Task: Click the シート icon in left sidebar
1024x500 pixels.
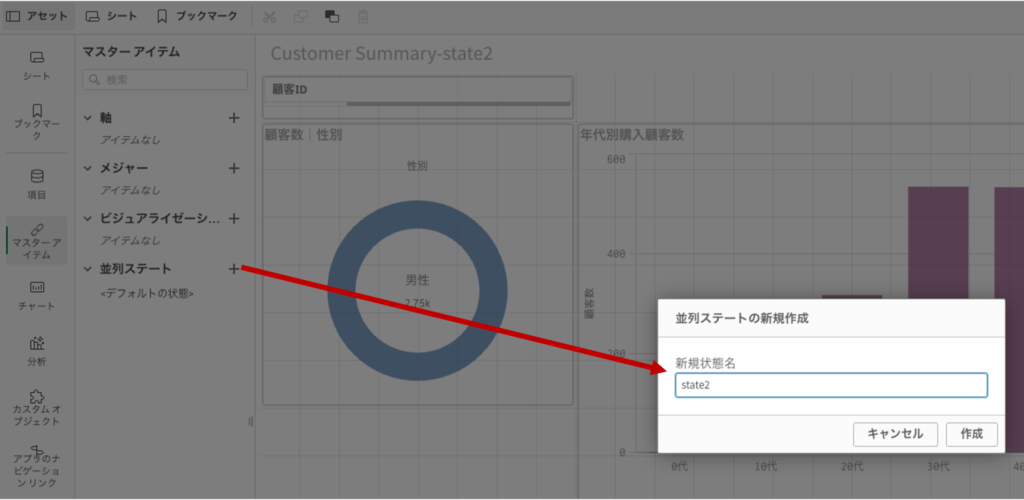Action: click(x=37, y=58)
